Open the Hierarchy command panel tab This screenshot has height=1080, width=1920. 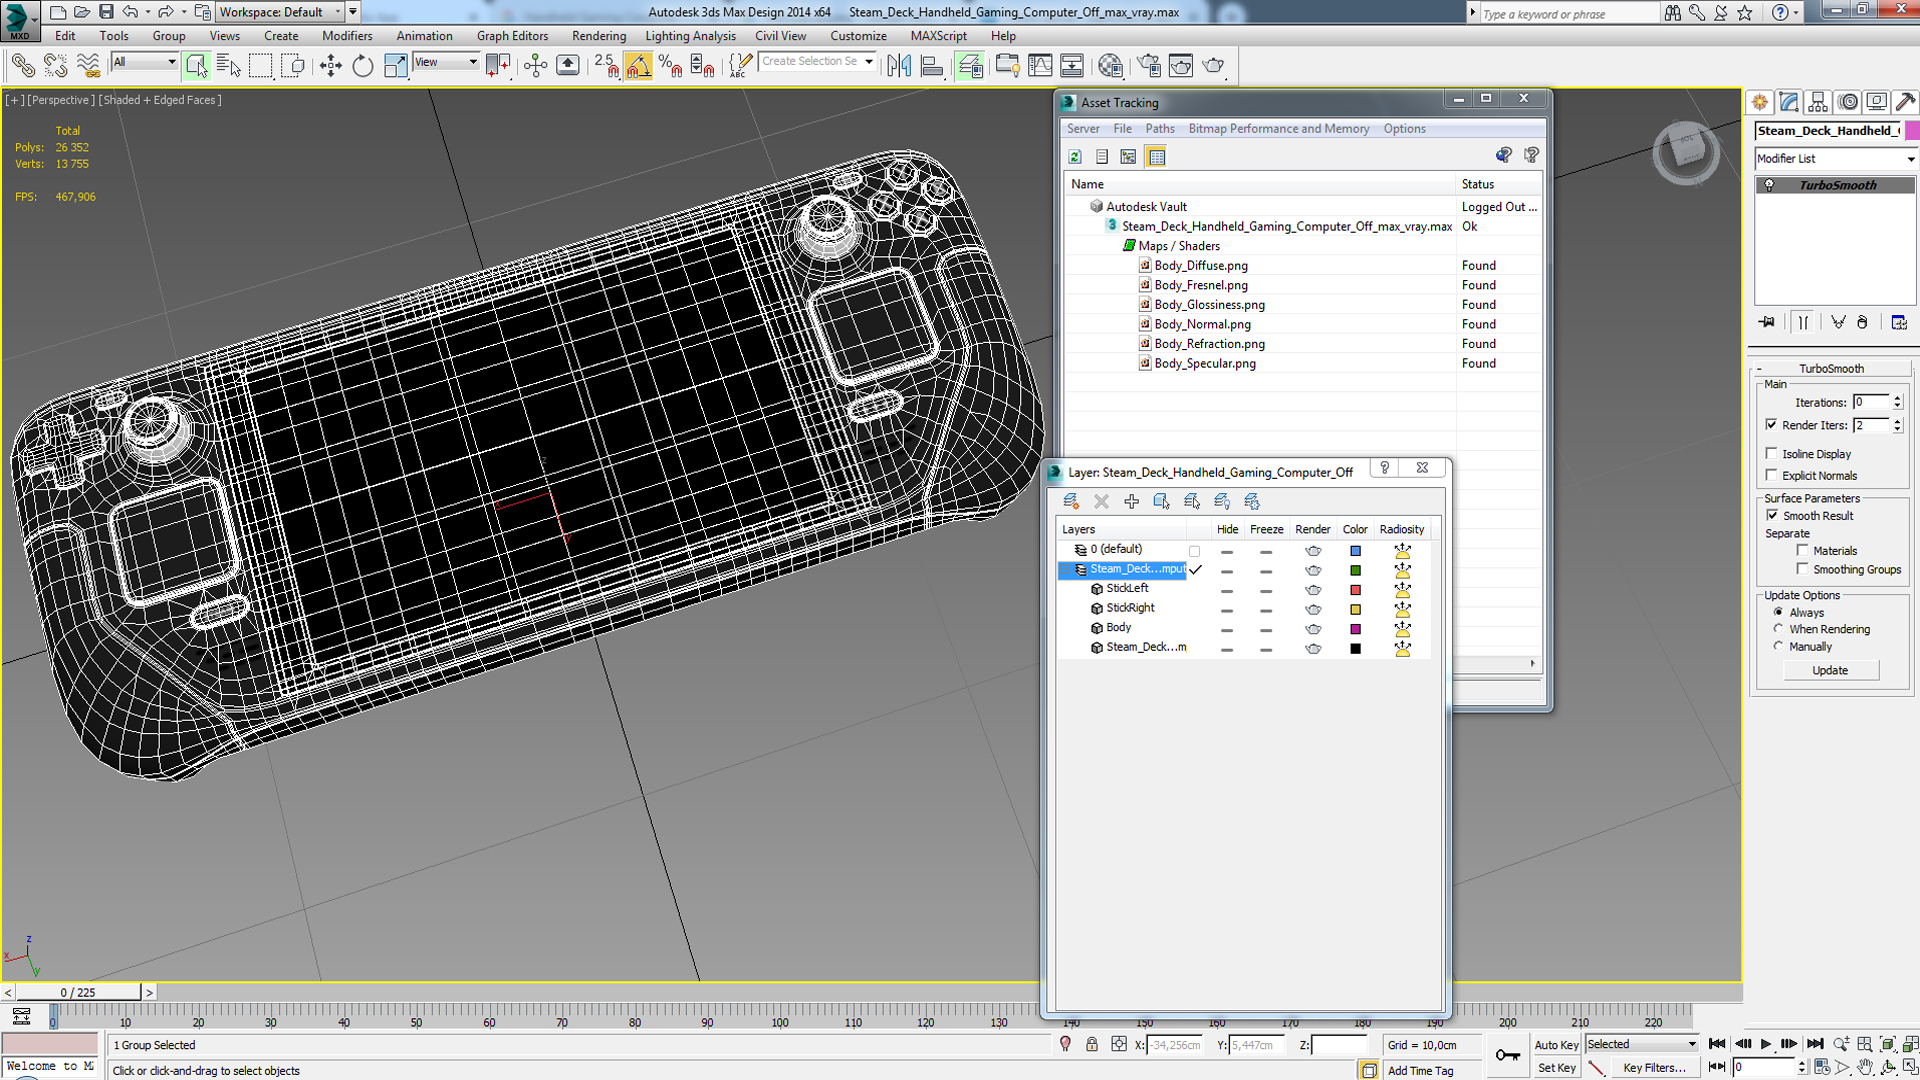pos(1818,102)
